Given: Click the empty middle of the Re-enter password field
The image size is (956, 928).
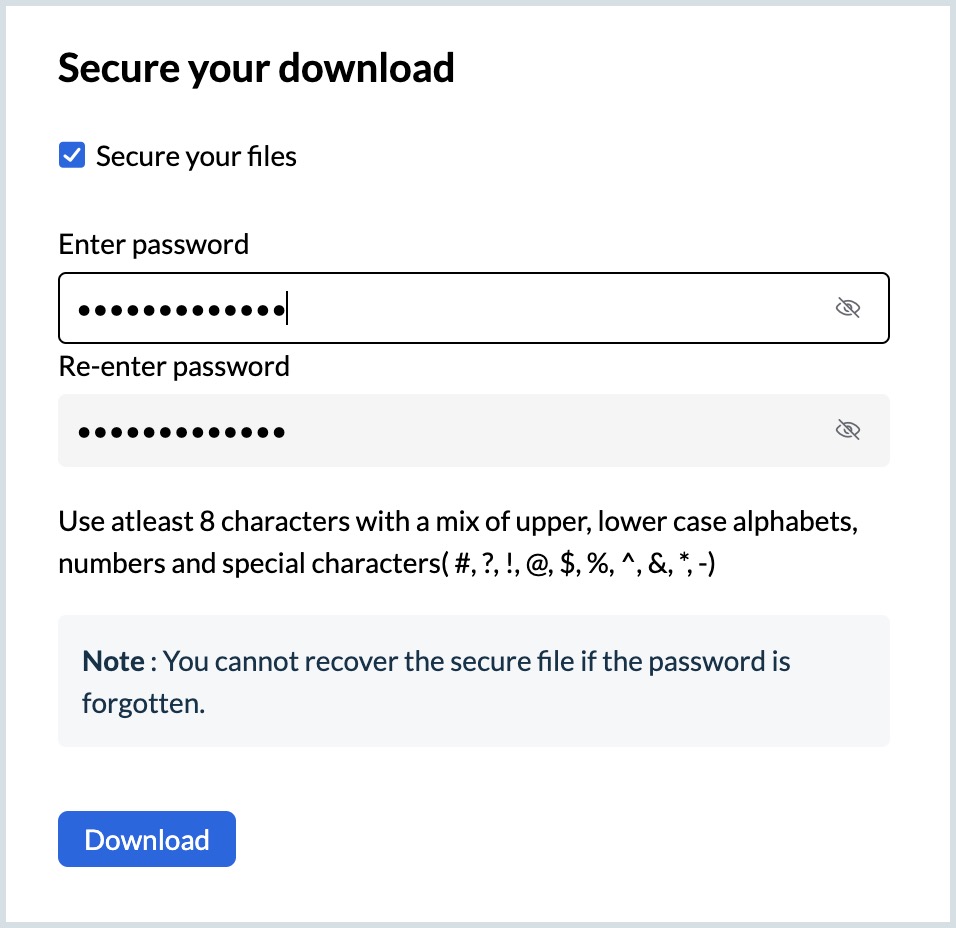Looking at the screenshot, I should tap(550, 431).
